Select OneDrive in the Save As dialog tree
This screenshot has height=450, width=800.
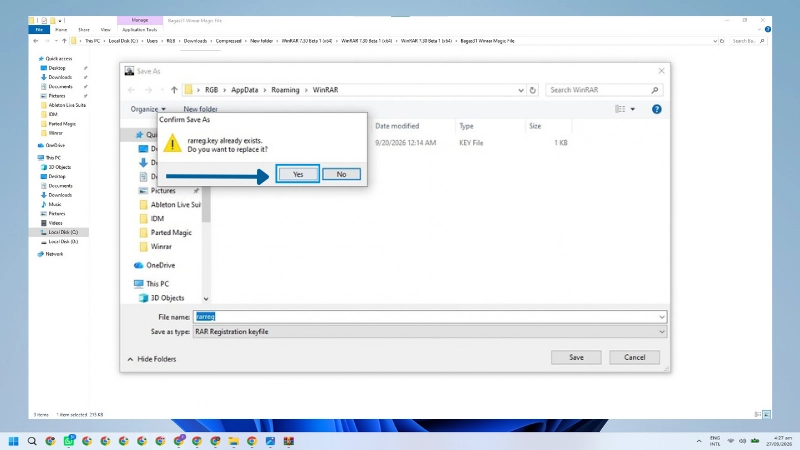[155, 265]
